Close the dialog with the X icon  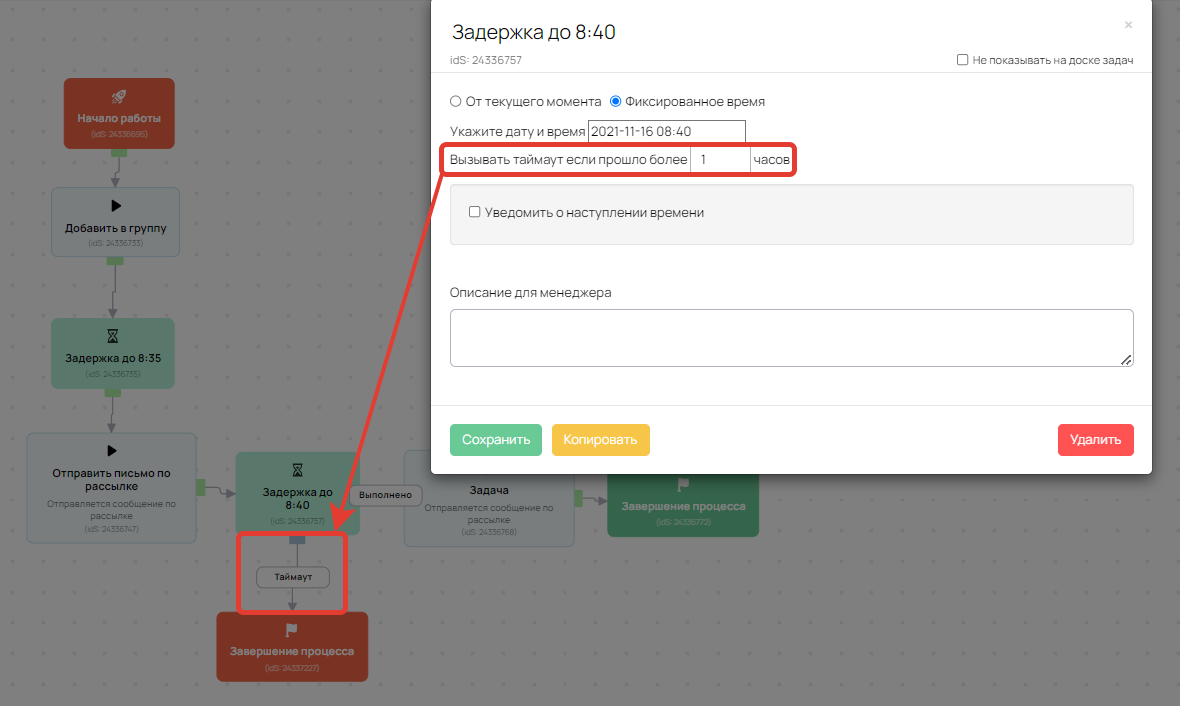coord(1128,25)
